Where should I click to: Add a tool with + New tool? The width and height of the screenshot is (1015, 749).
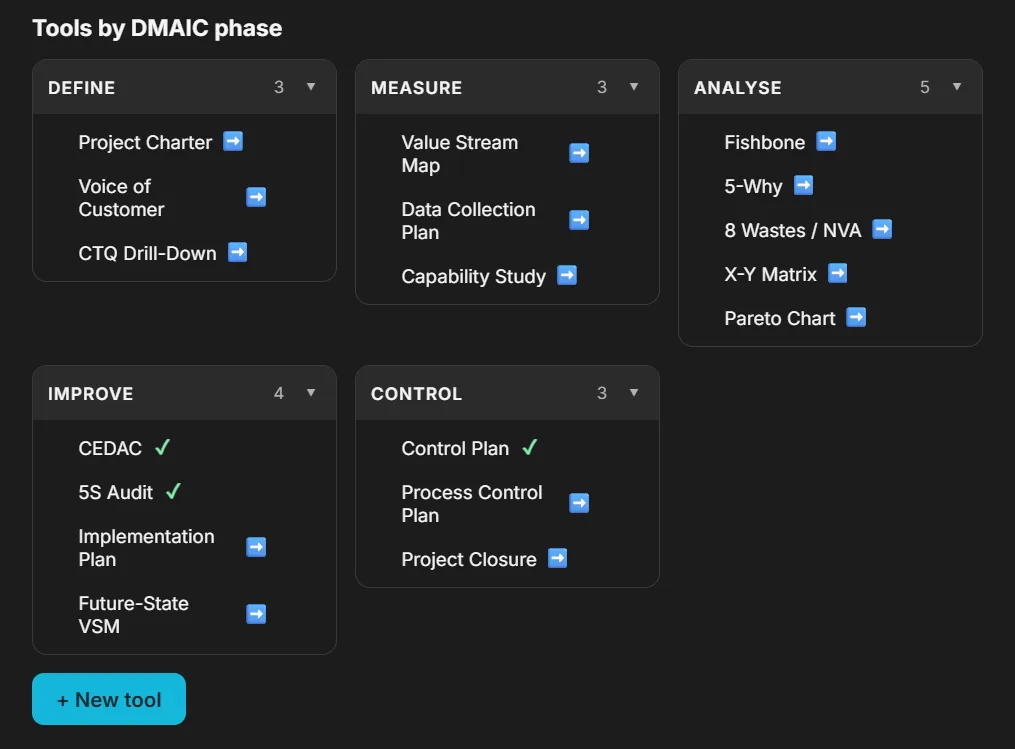click(109, 699)
